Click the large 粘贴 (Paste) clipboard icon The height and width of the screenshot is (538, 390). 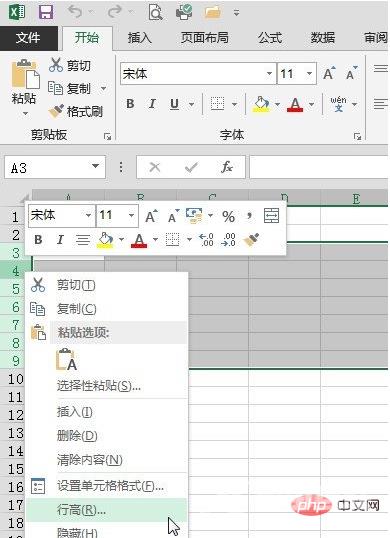(x=25, y=74)
